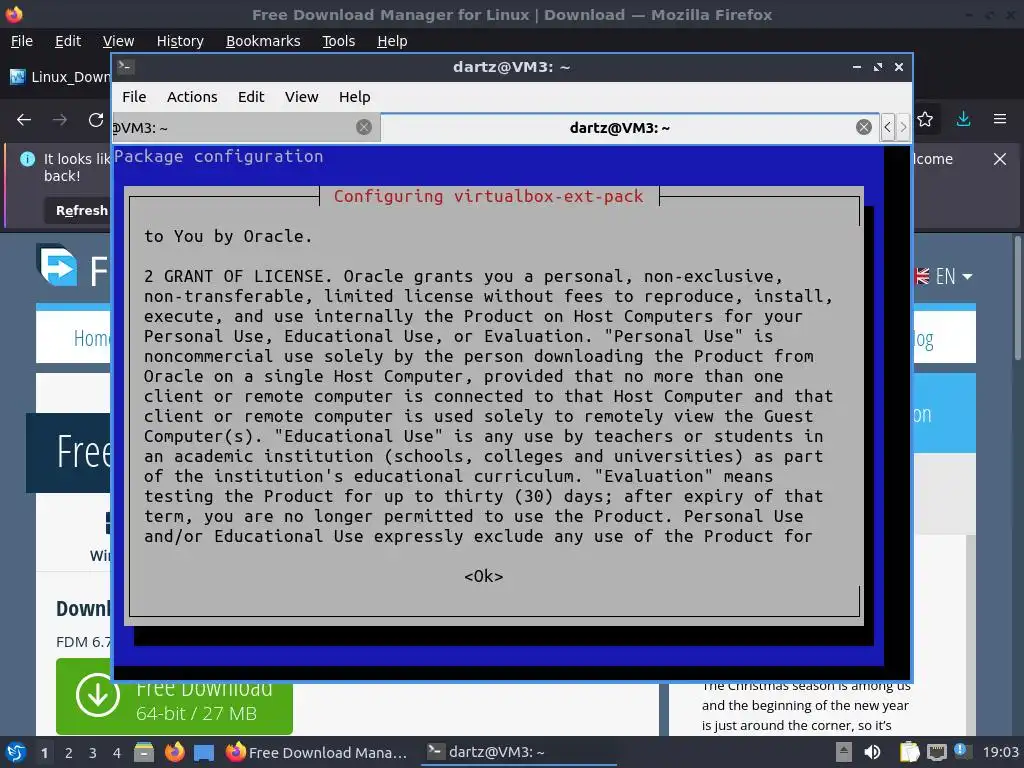Open the terminal File menu
1024x768 pixels.
pos(134,97)
